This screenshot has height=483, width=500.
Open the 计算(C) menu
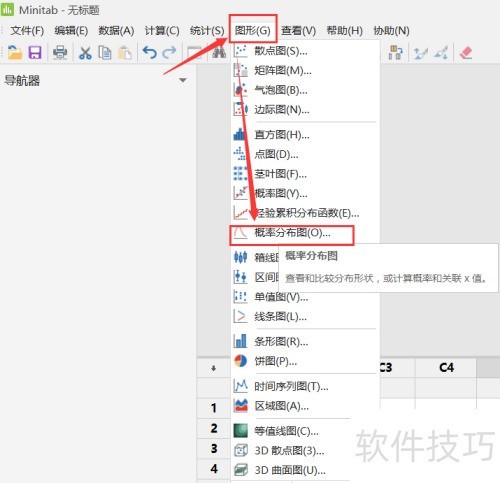pyautogui.click(x=162, y=31)
